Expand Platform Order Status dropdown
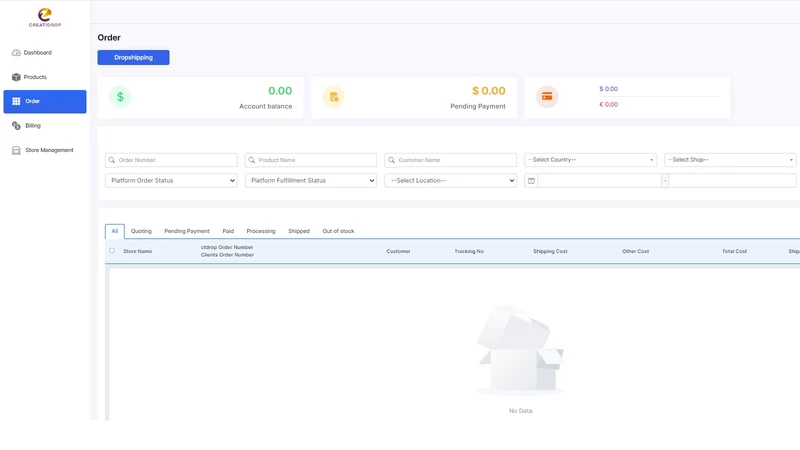The width and height of the screenshot is (800, 450). click(171, 181)
